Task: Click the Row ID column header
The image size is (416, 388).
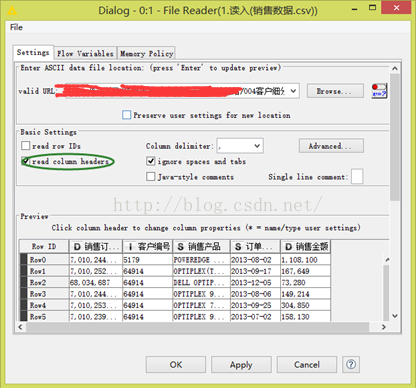Action: (44, 247)
